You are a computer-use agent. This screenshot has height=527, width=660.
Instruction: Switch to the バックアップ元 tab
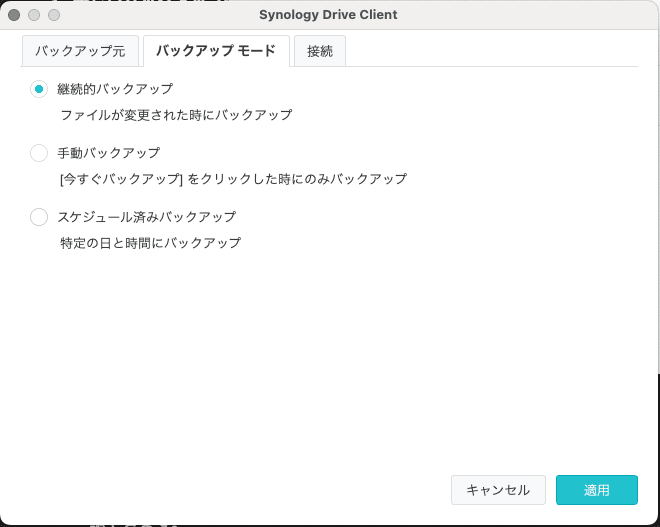[x=80, y=51]
